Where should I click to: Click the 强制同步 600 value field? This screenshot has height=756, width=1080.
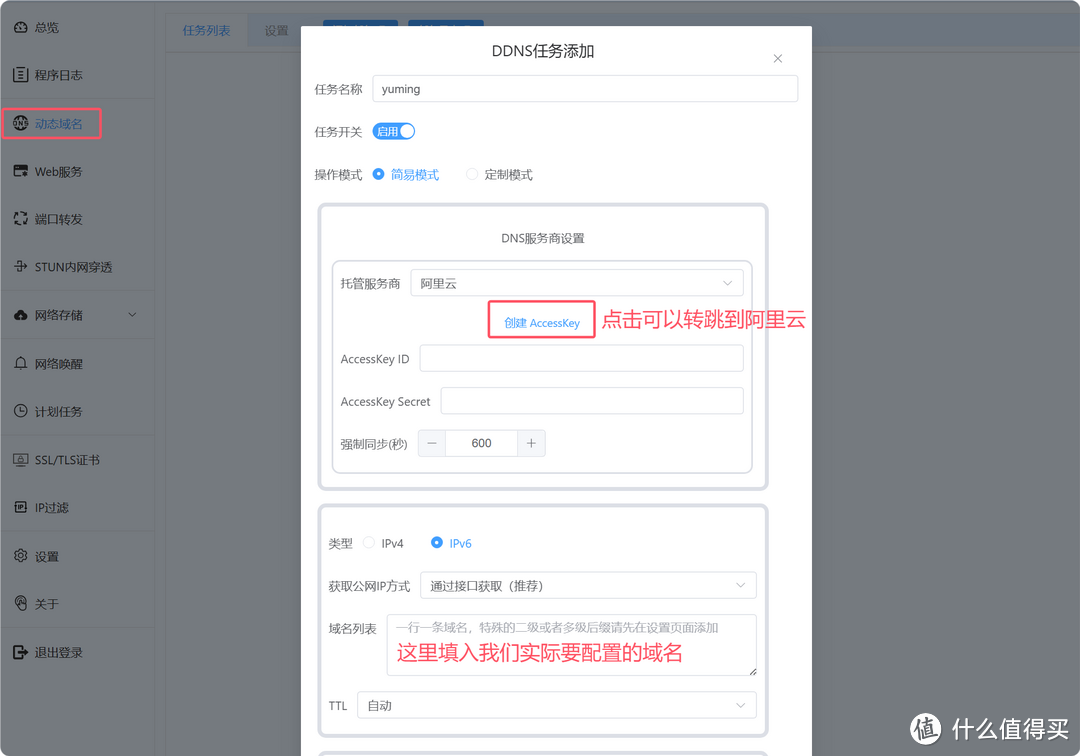tap(481, 443)
